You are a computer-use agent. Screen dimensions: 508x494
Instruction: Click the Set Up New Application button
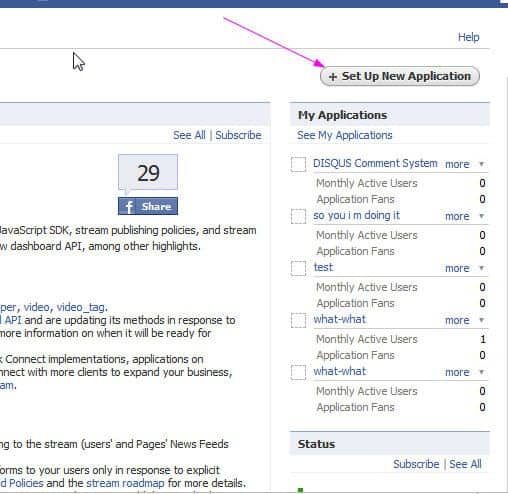400,76
